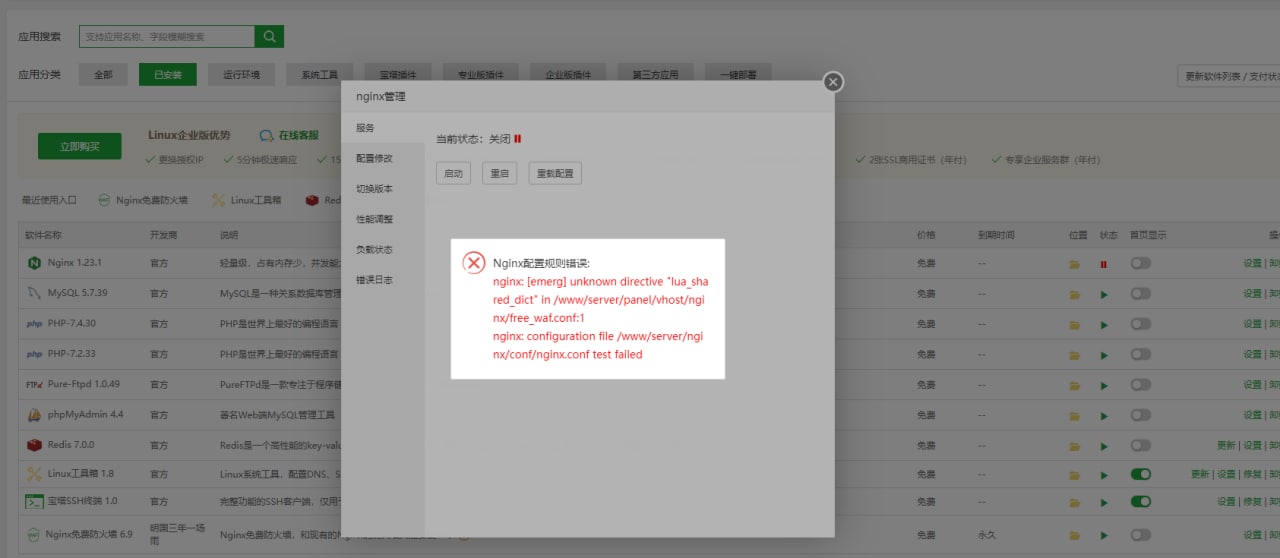This screenshot has width=1280, height=558.
Task: Click the 重启 button
Action: click(x=499, y=173)
